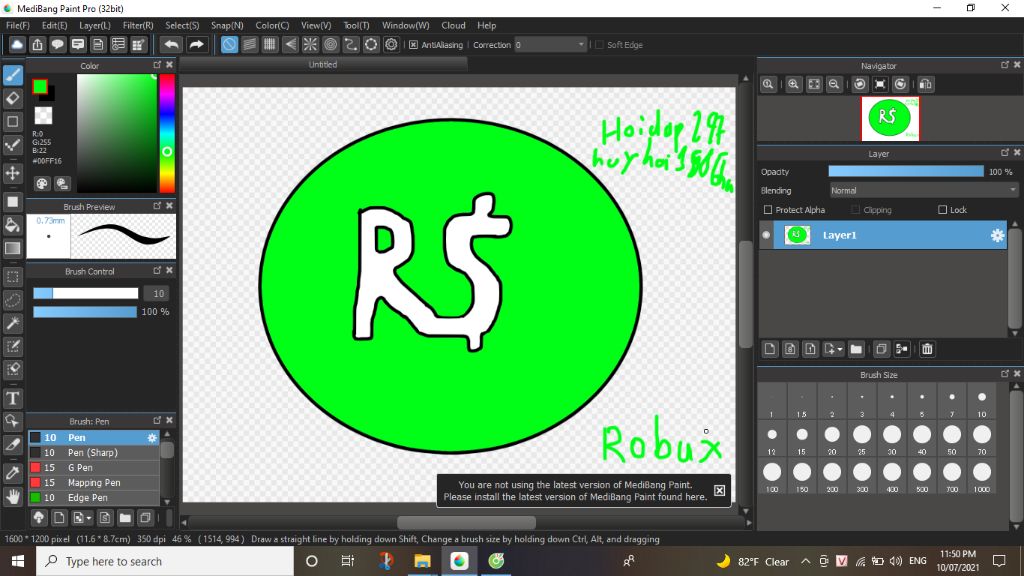Add new folder in Layer panel
Screen dimensions: 1024x576
point(856,349)
